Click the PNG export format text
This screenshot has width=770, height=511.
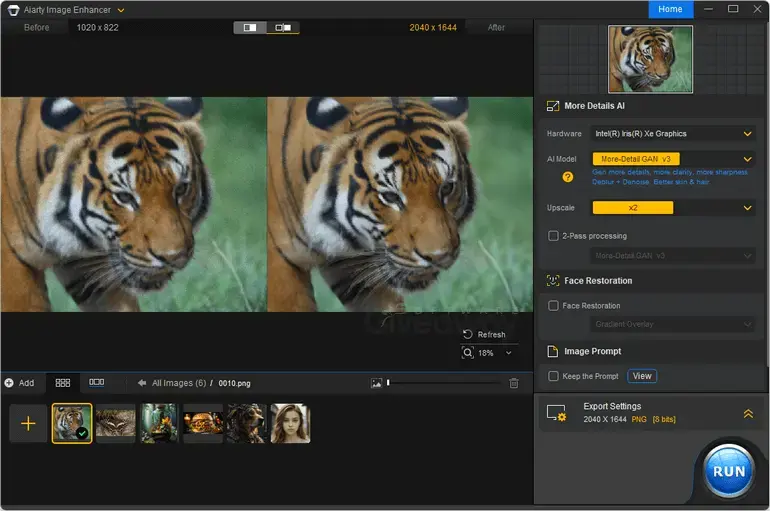pyautogui.click(x=639, y=419)
